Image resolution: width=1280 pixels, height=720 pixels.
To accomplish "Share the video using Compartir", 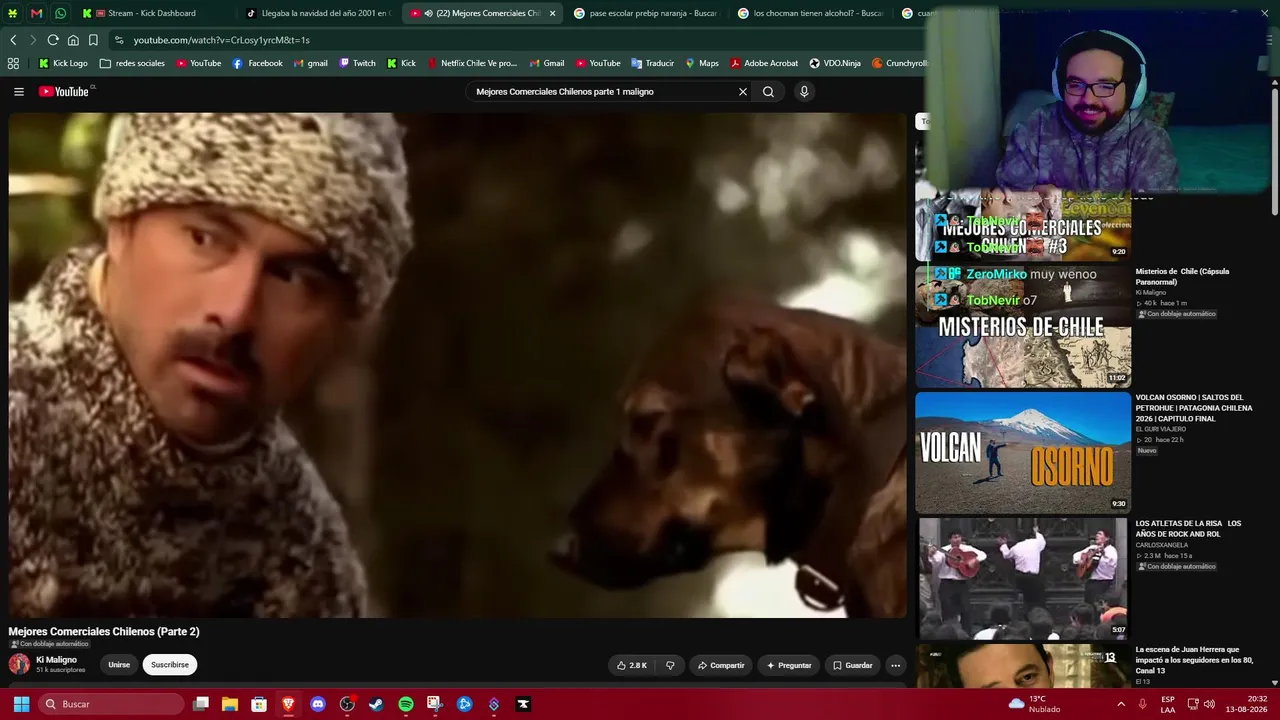I will [x=721, y=665].
